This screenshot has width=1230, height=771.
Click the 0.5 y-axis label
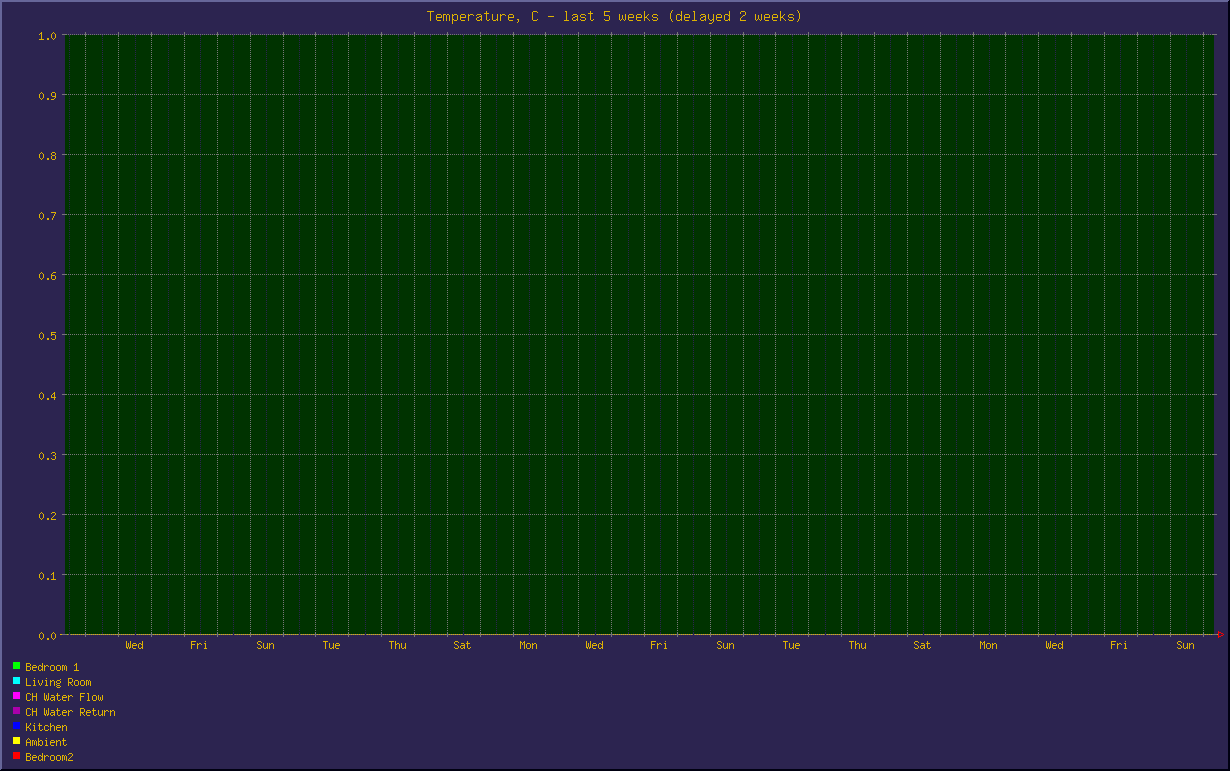46,335
